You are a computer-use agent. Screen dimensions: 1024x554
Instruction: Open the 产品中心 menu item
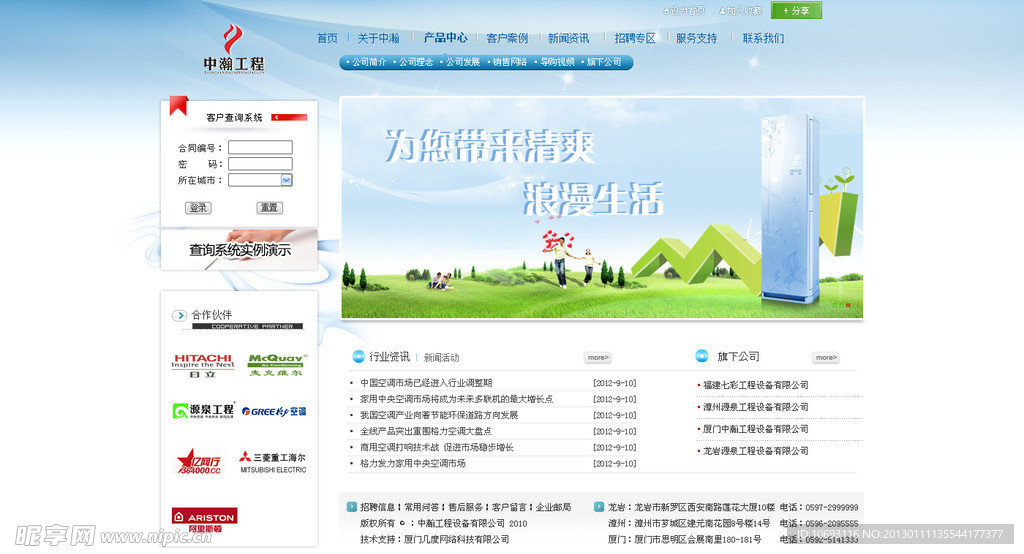(445, 38)
